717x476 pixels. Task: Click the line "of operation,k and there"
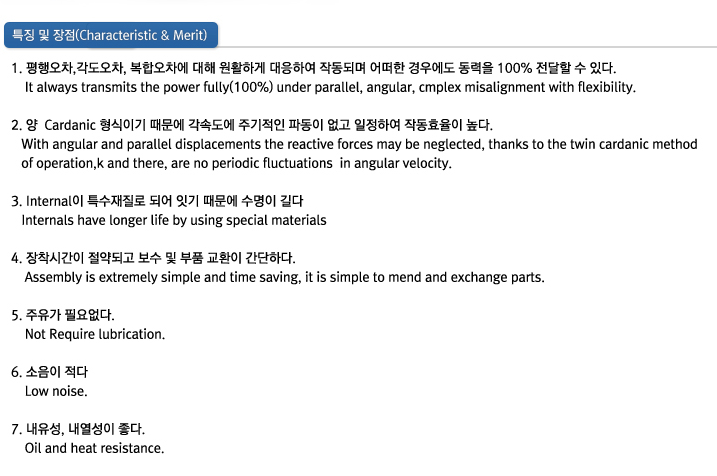pyautogui.click(x=236, y=163)
